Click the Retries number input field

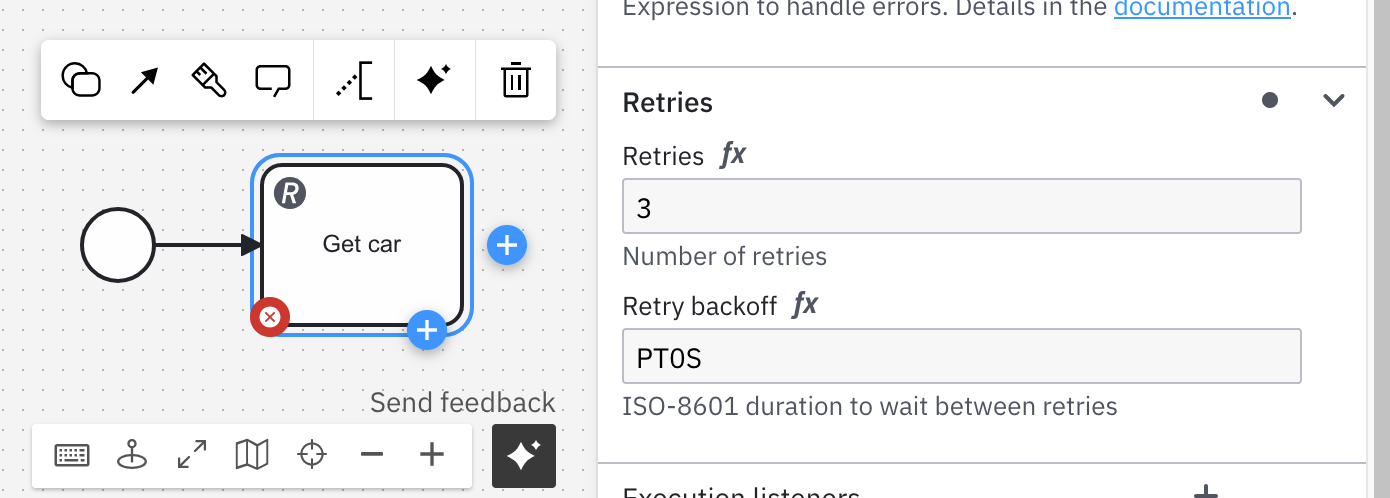click(961, 207)
